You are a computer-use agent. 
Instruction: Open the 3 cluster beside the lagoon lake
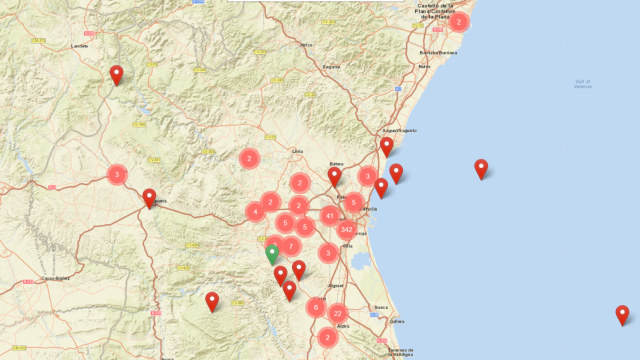coord(328,253)
